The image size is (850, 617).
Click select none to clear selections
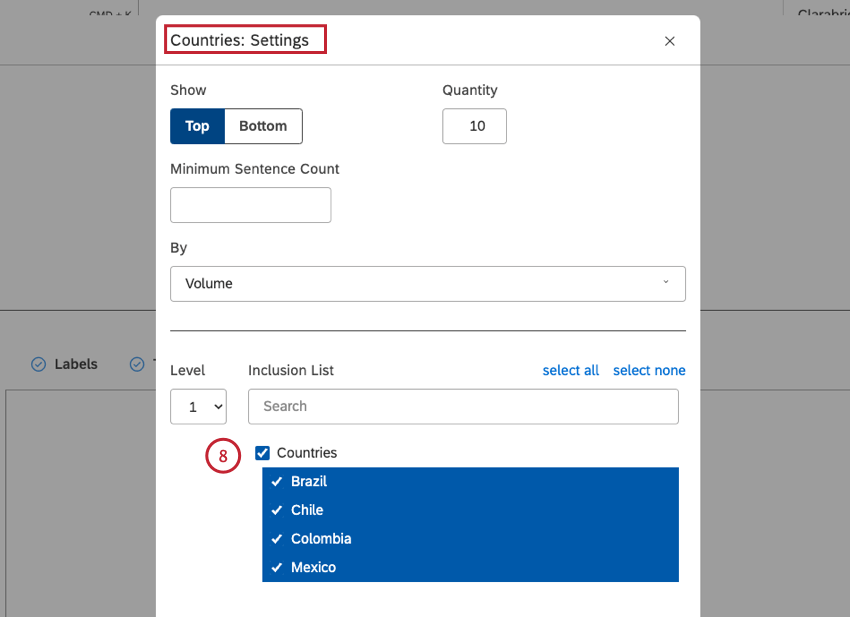click(x=648, y=370)
